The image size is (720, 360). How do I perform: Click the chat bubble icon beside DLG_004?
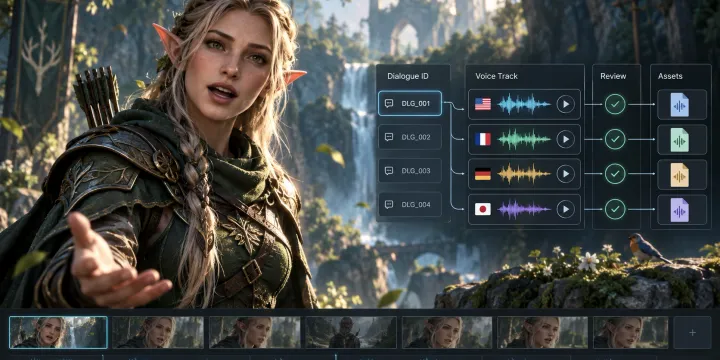coord(389,204)
